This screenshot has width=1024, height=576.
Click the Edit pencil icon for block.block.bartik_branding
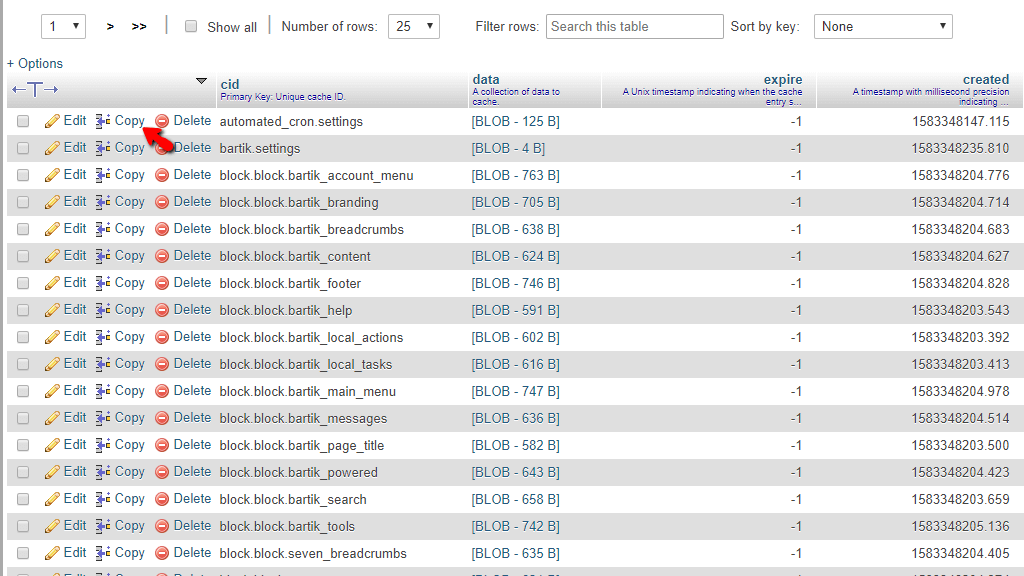pyautogui.click(x=52, y=202)
